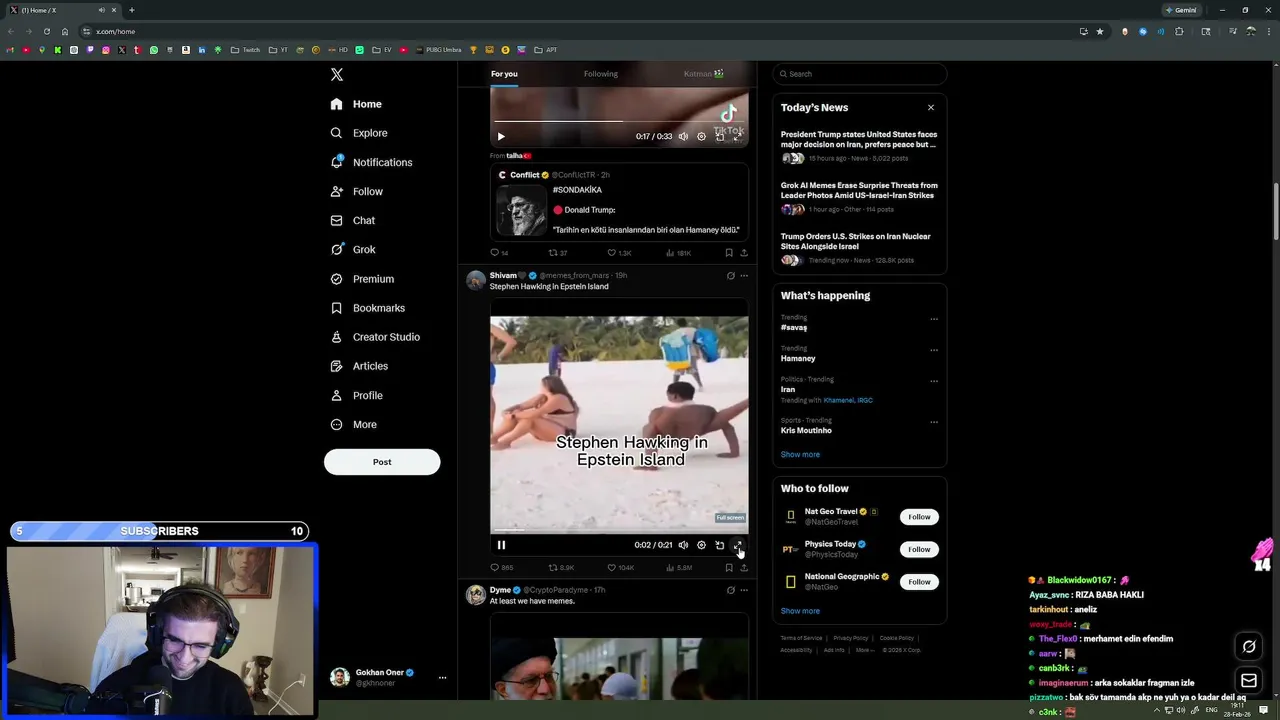Click Grok icon on Shivam's post
Screen dimensions: 1280x720
pyautogui.click(x=730, y=276)
